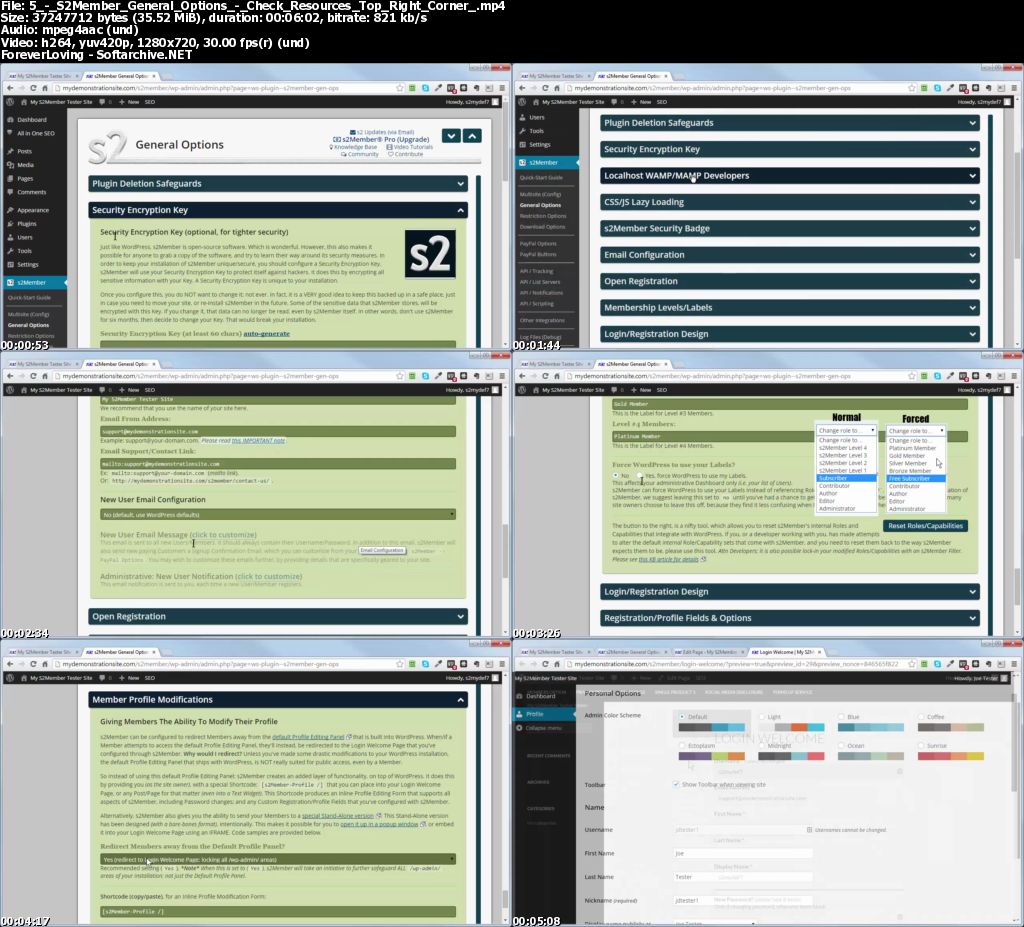Click the WordPress logo in the 00:00:53 admin bar
This screenshot has width=1024, height=927.
[10, 102]
